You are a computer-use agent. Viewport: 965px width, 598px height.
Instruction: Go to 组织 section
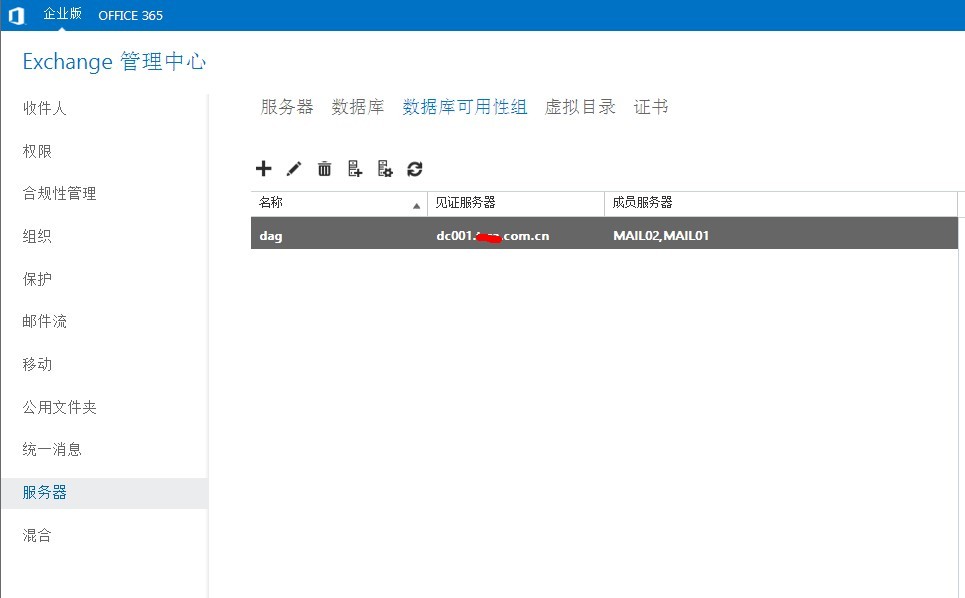(x=37, y=236)
